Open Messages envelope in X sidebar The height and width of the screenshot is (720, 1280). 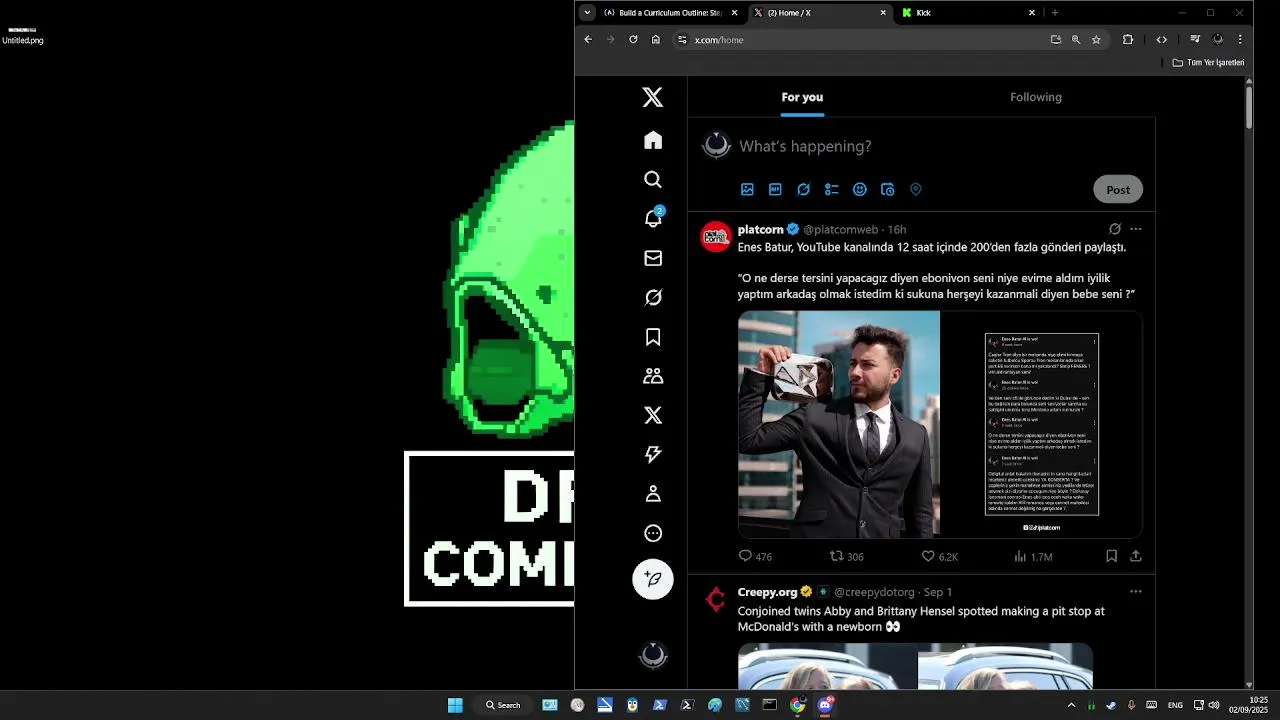coord(653,258)
